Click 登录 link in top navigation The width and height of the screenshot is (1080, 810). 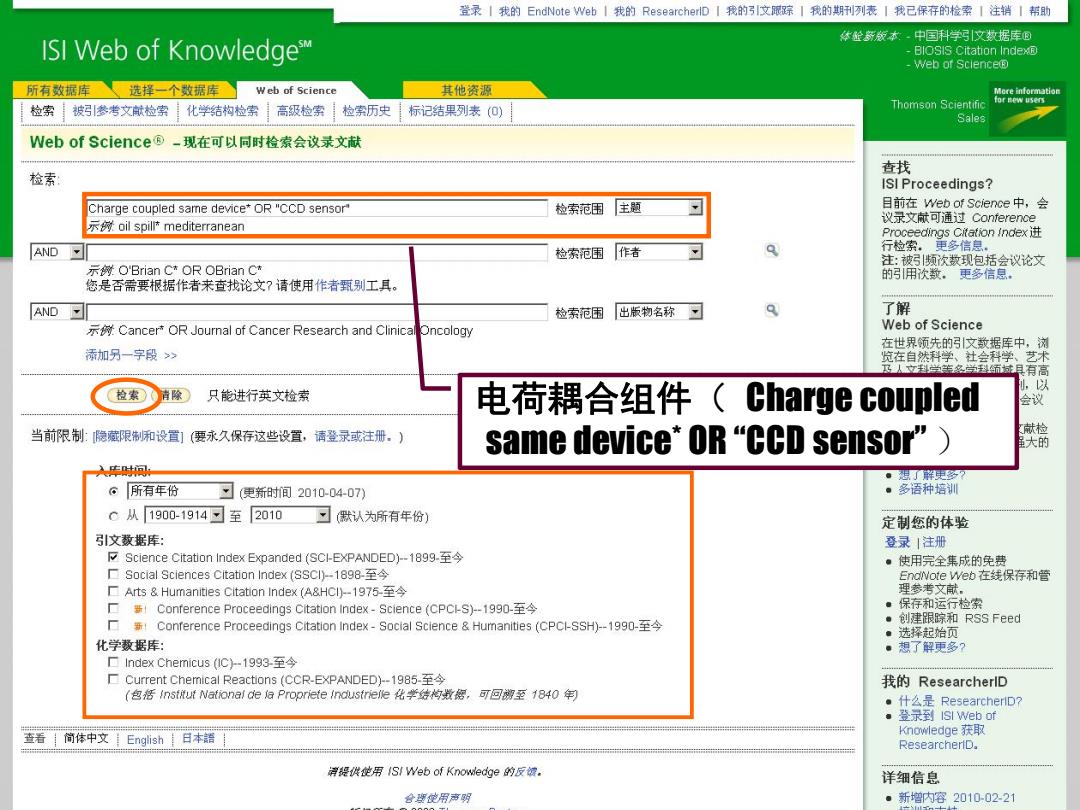[470, 11]
